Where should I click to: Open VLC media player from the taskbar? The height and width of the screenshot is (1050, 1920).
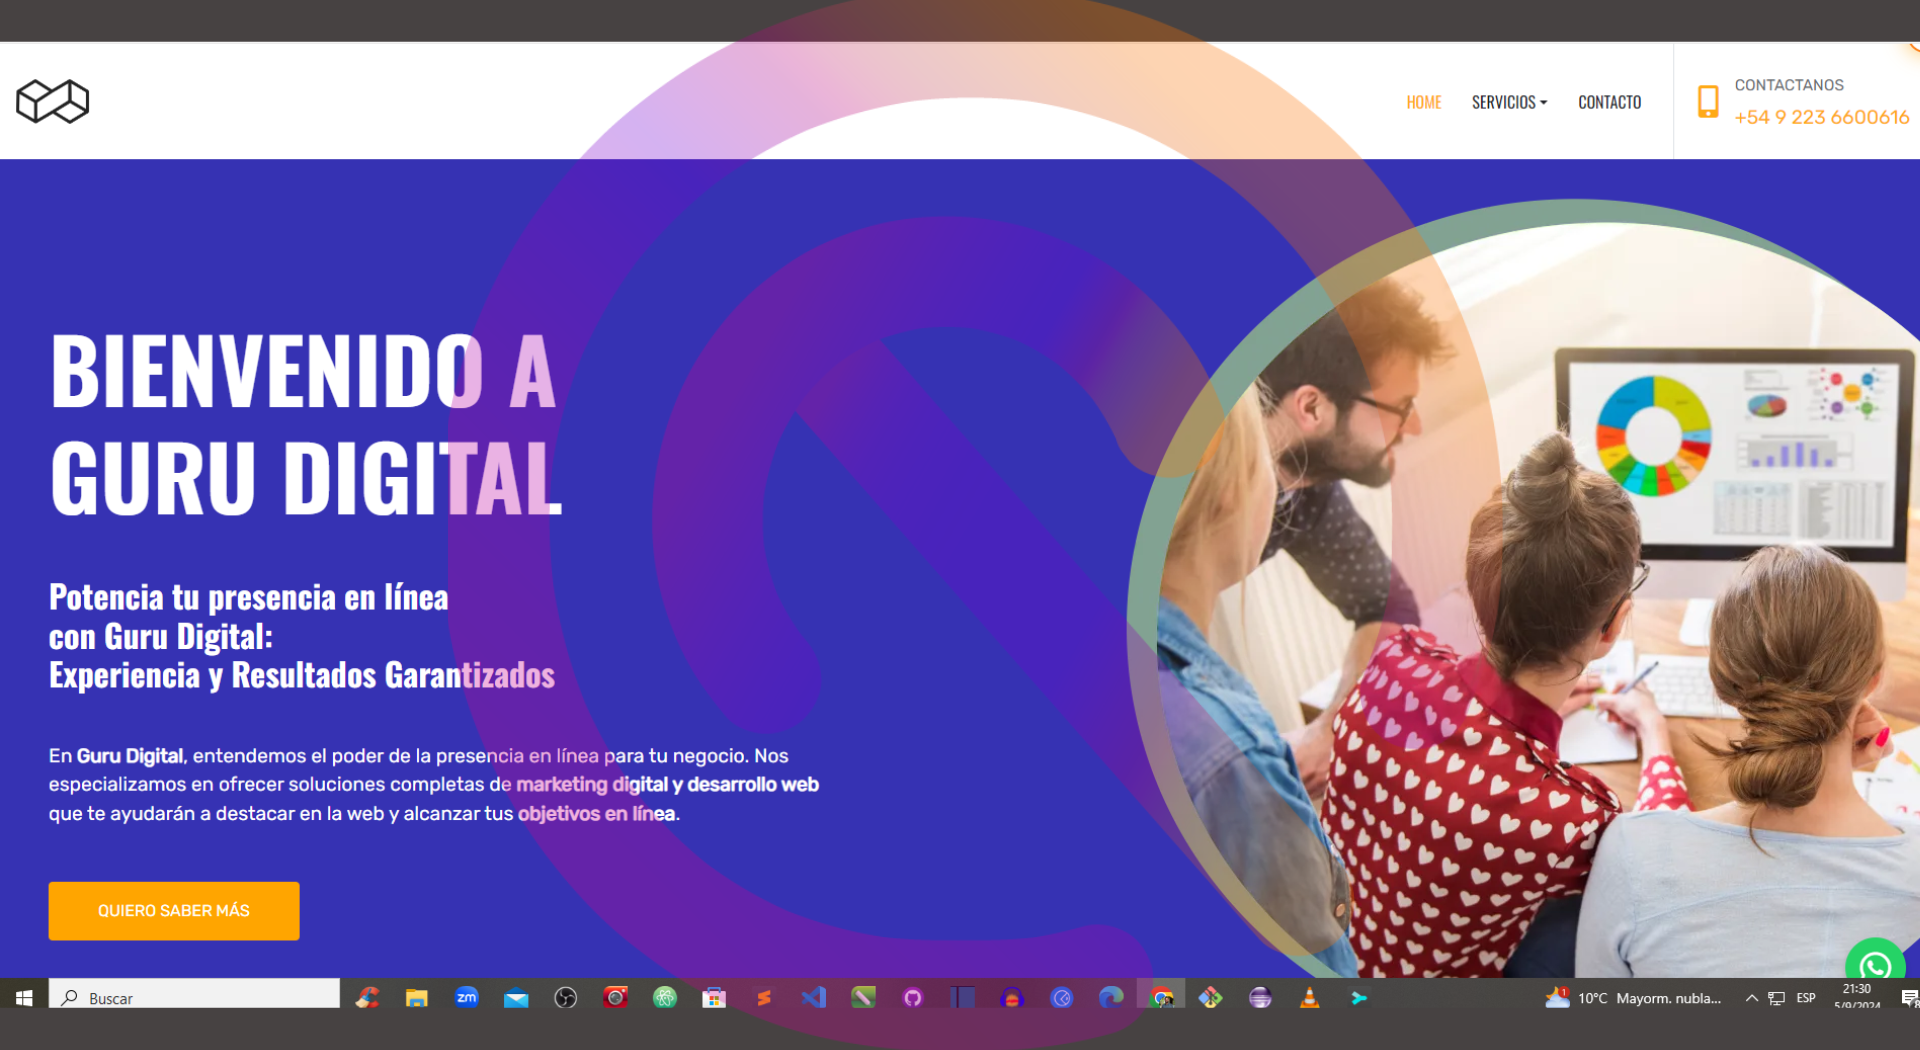point(1310,997)
